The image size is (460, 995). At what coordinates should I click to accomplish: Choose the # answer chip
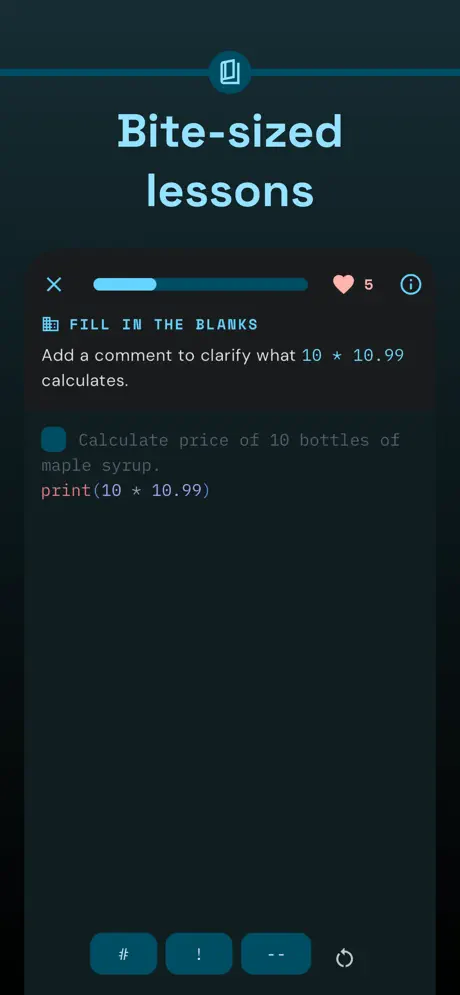tap(124, 953)
